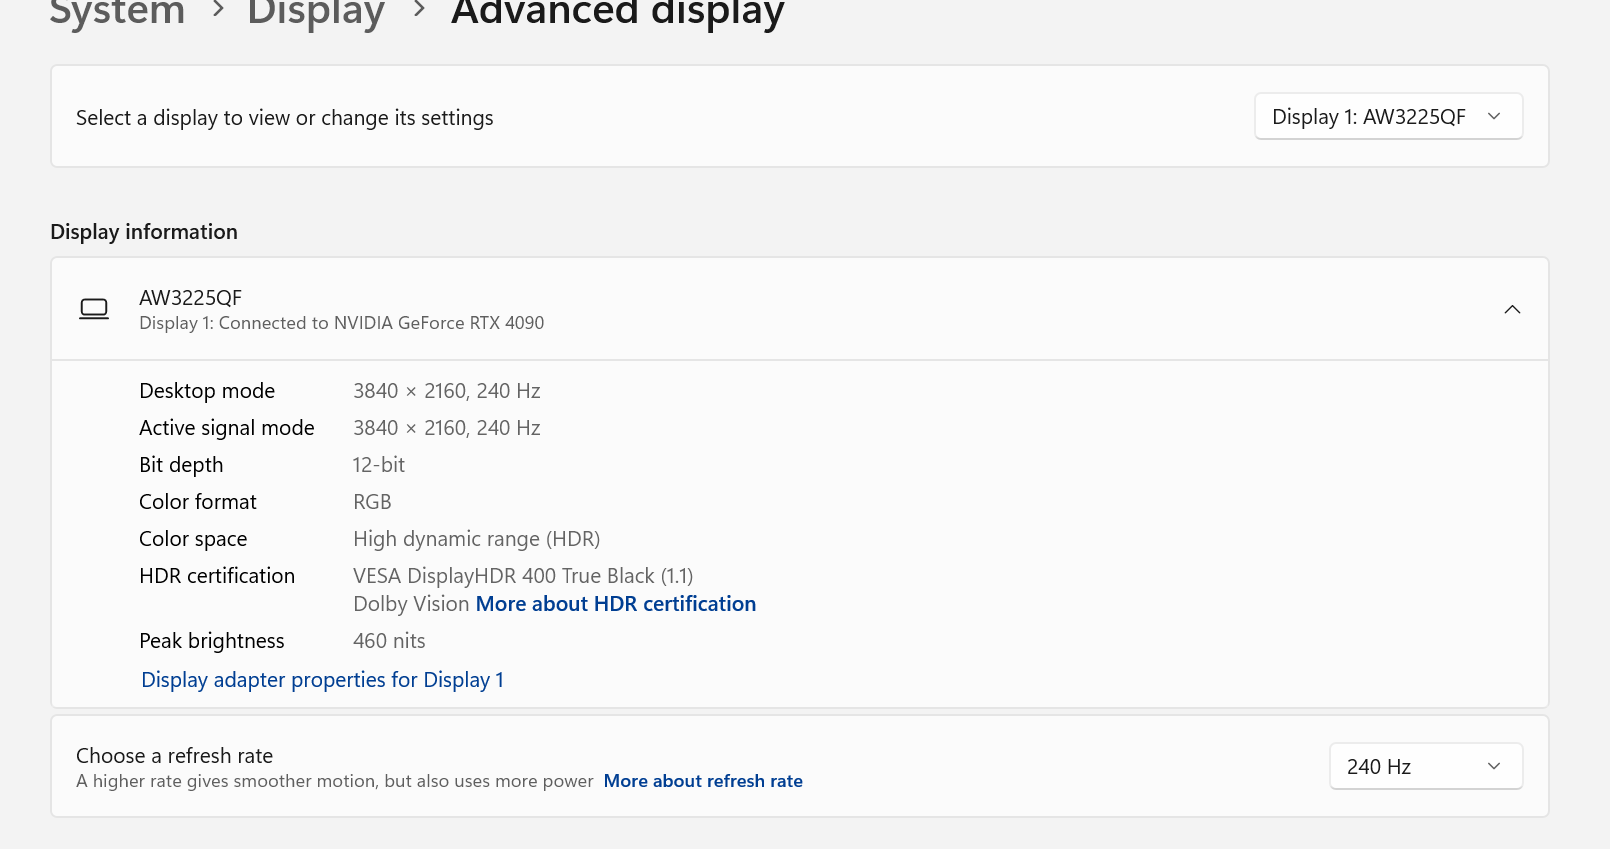Click the Dolby Vision text

[x=411, y=604]
